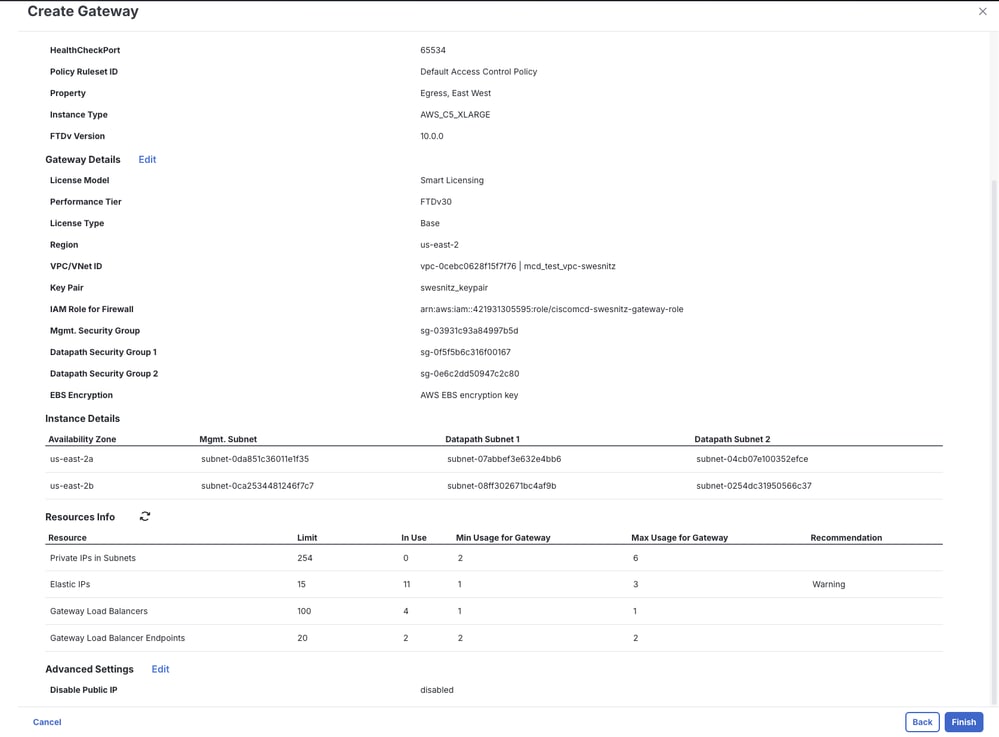This screenshot has width=999, height=737.
Task: Click the Elastic IPs resource row
Action: pyautogui.click(x=494, y=584)
